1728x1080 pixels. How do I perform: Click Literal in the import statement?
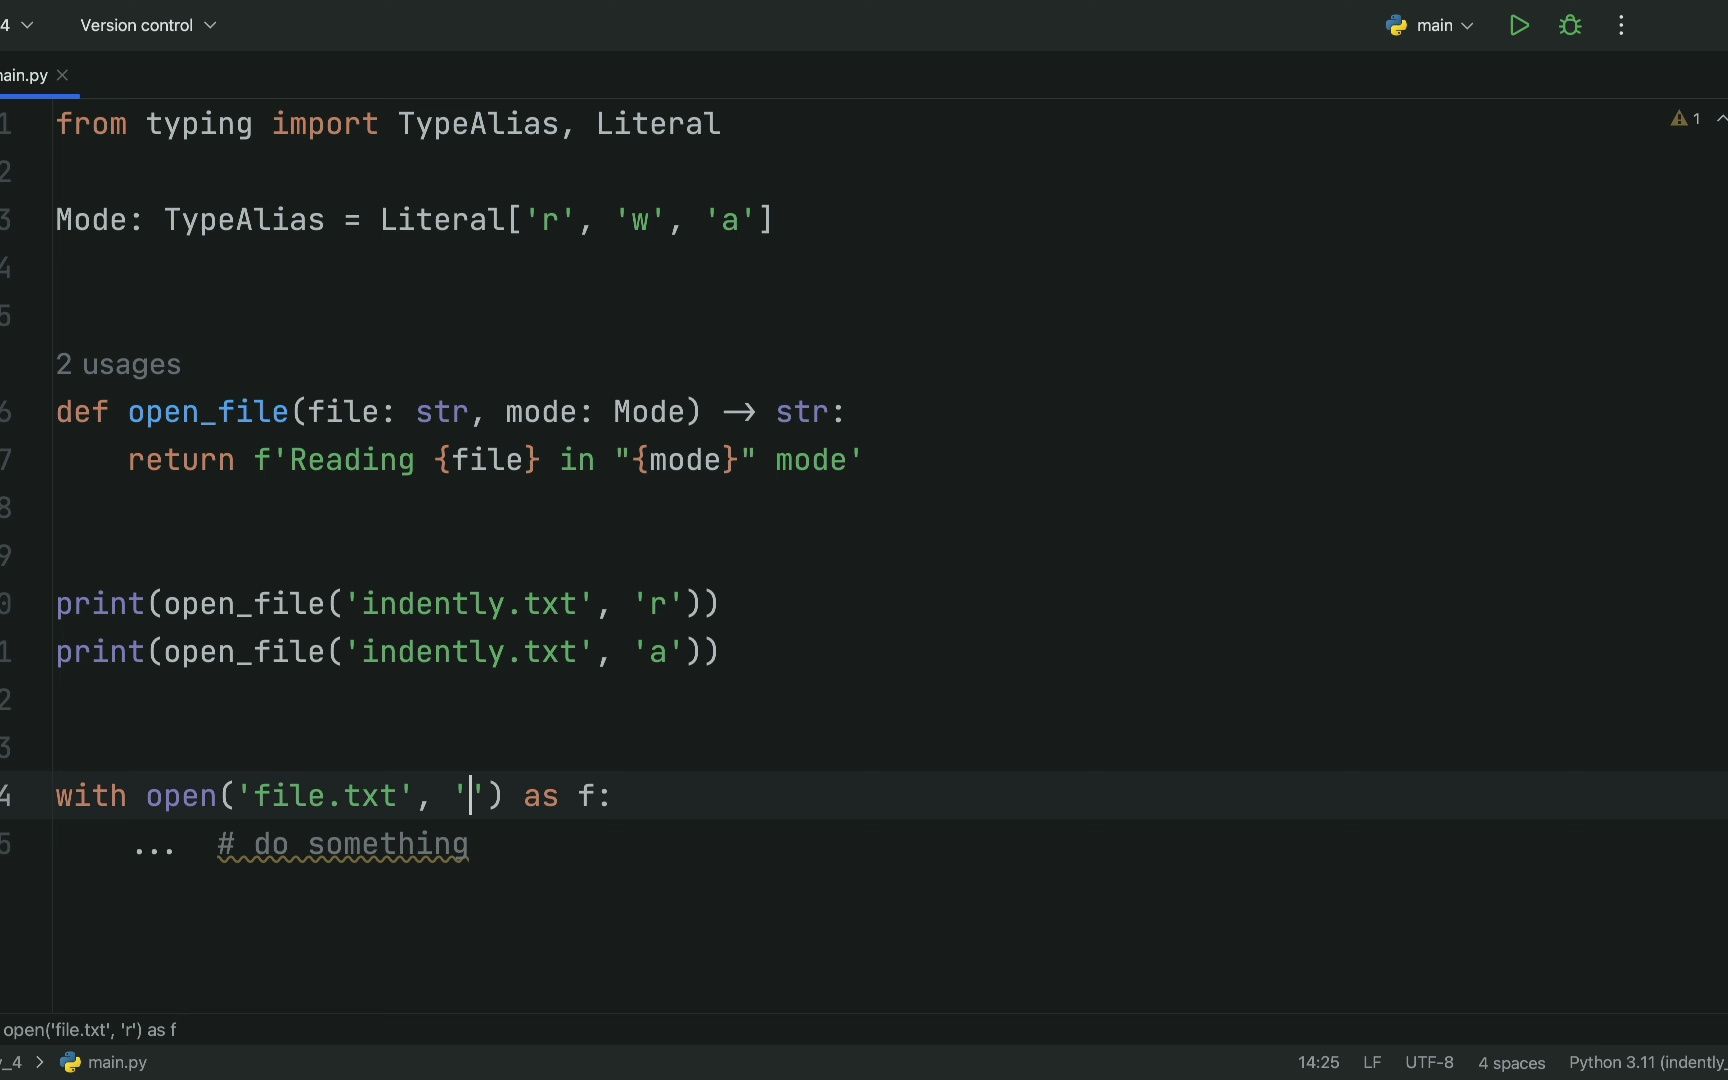[x=658, y=124]
